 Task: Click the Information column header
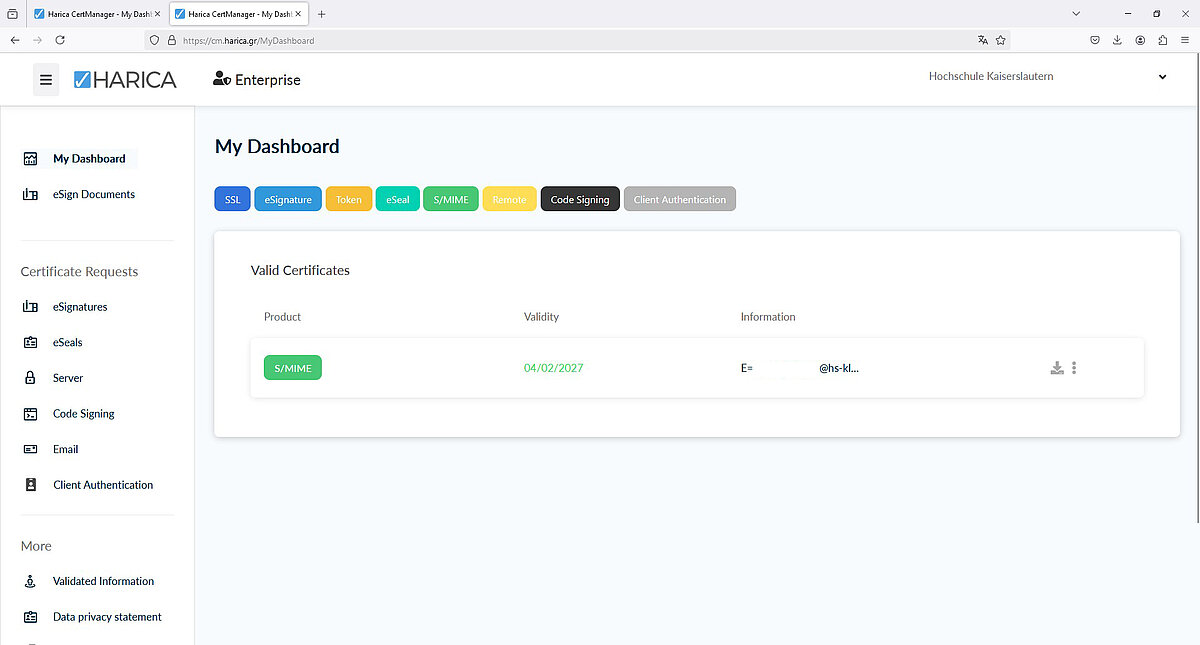pyautogui.click(x=768, y=317)
